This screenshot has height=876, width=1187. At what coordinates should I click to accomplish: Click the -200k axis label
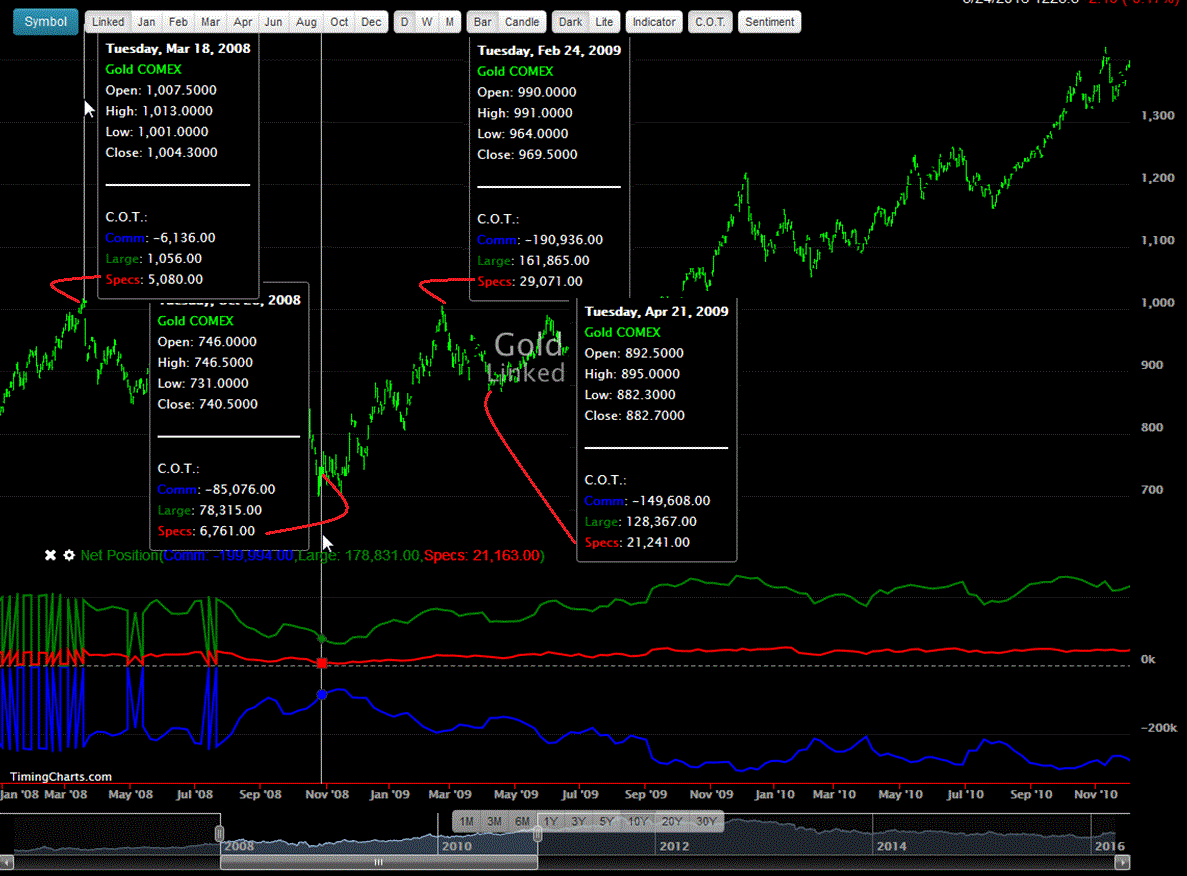1159,728
